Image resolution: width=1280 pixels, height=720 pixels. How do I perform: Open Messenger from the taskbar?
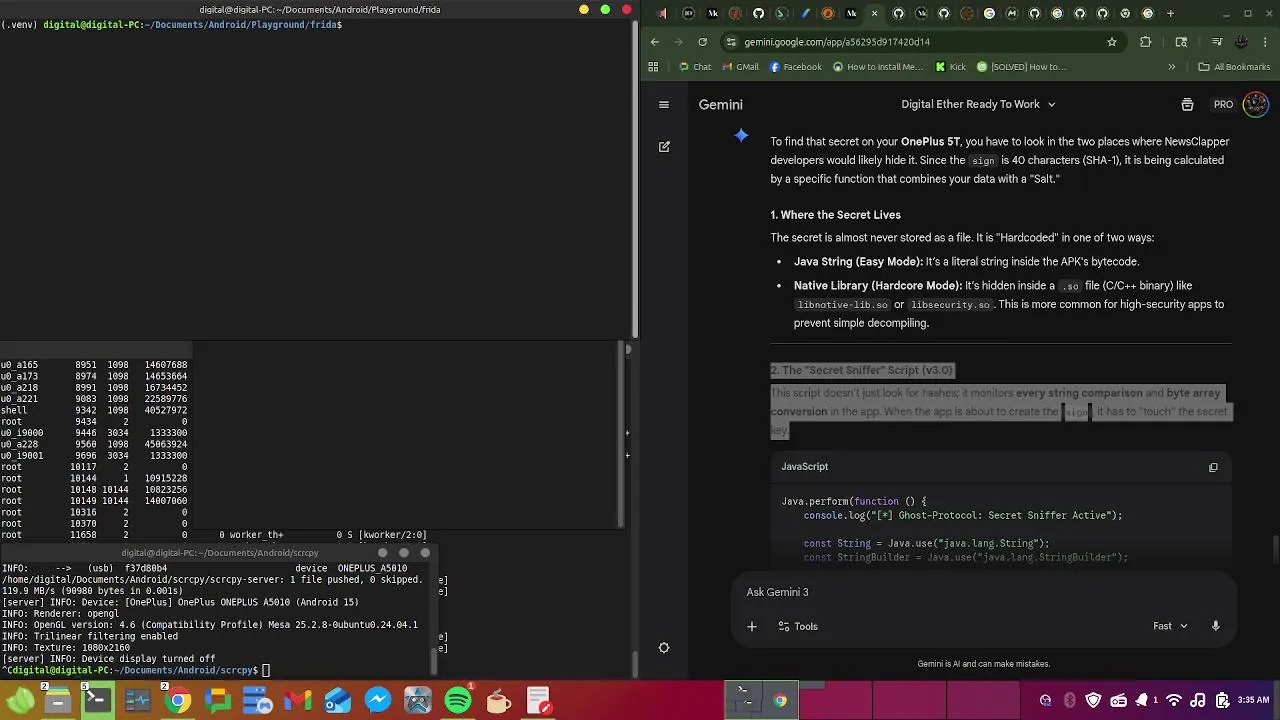[x=378, y=700]
